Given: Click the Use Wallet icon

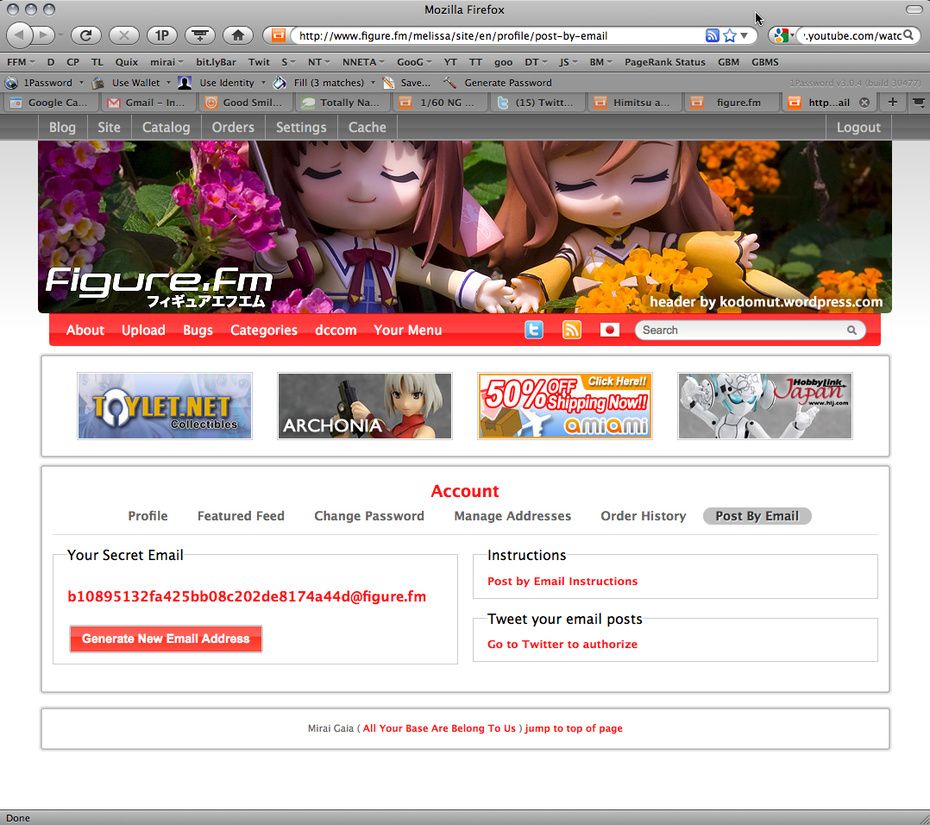Looking at the screenshot, I should (x=98, y=82).
